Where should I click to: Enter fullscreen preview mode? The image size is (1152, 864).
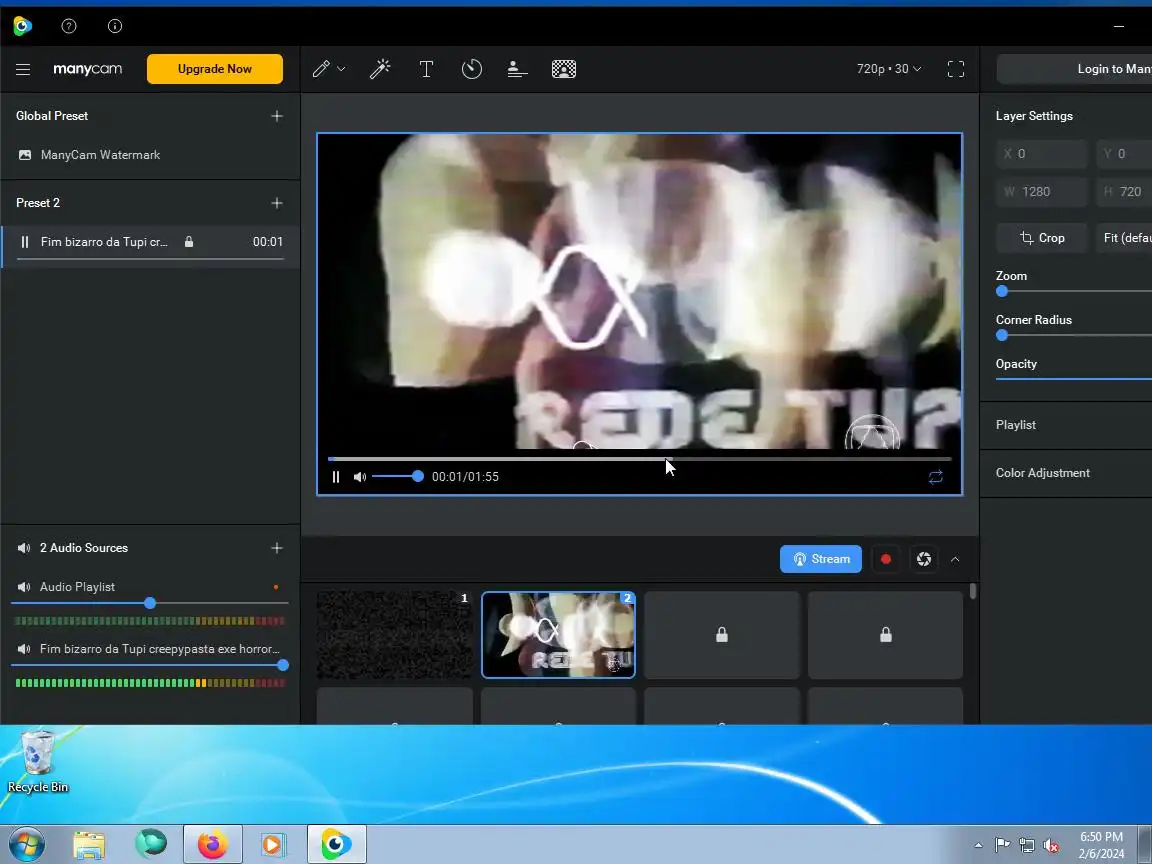[x=956, y=69]
